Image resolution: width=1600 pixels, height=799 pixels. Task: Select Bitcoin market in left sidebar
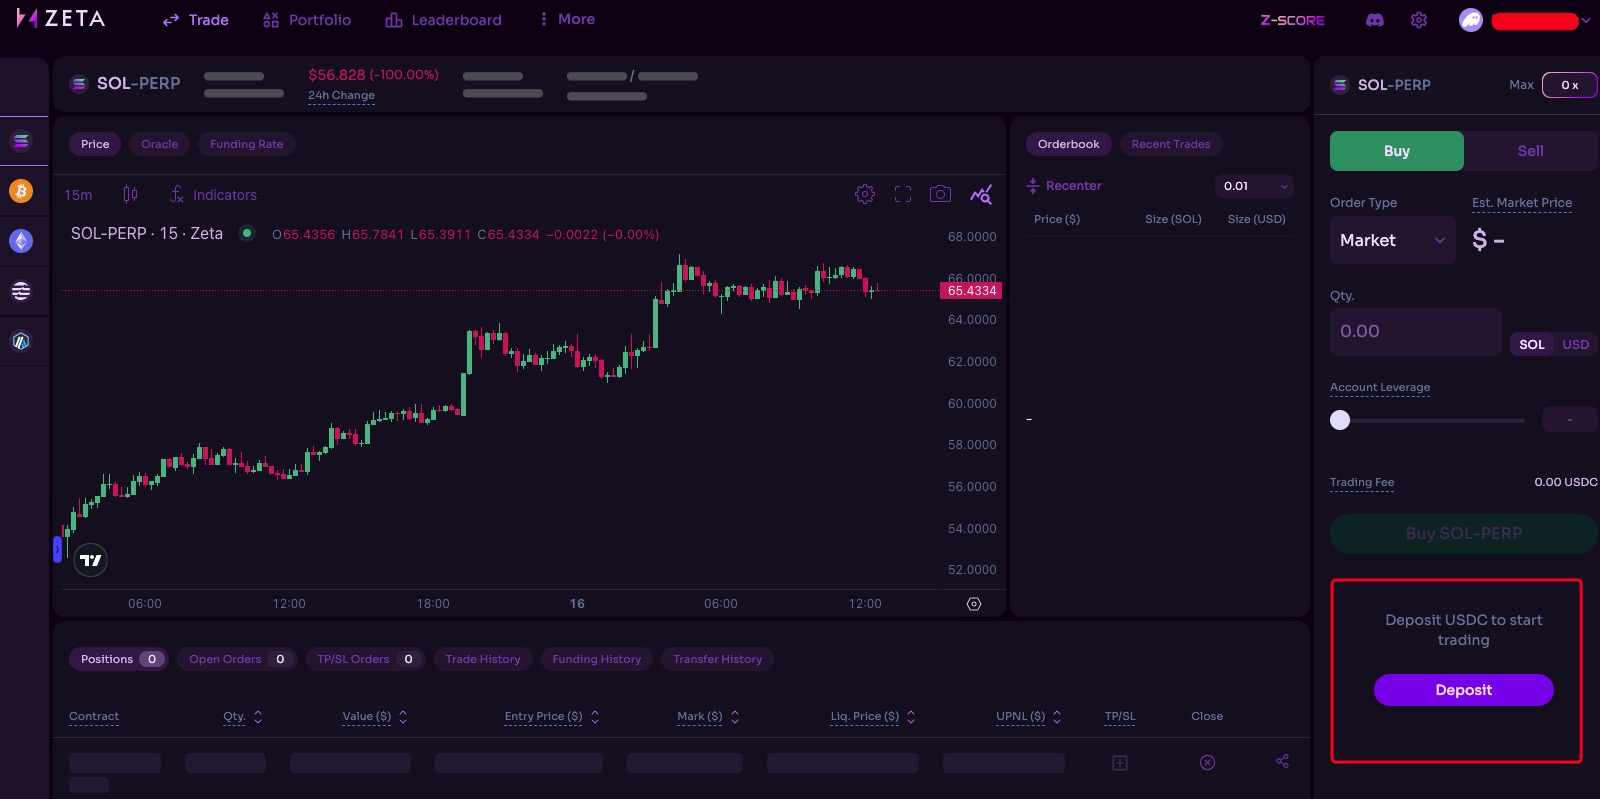(x=21, y=191)
